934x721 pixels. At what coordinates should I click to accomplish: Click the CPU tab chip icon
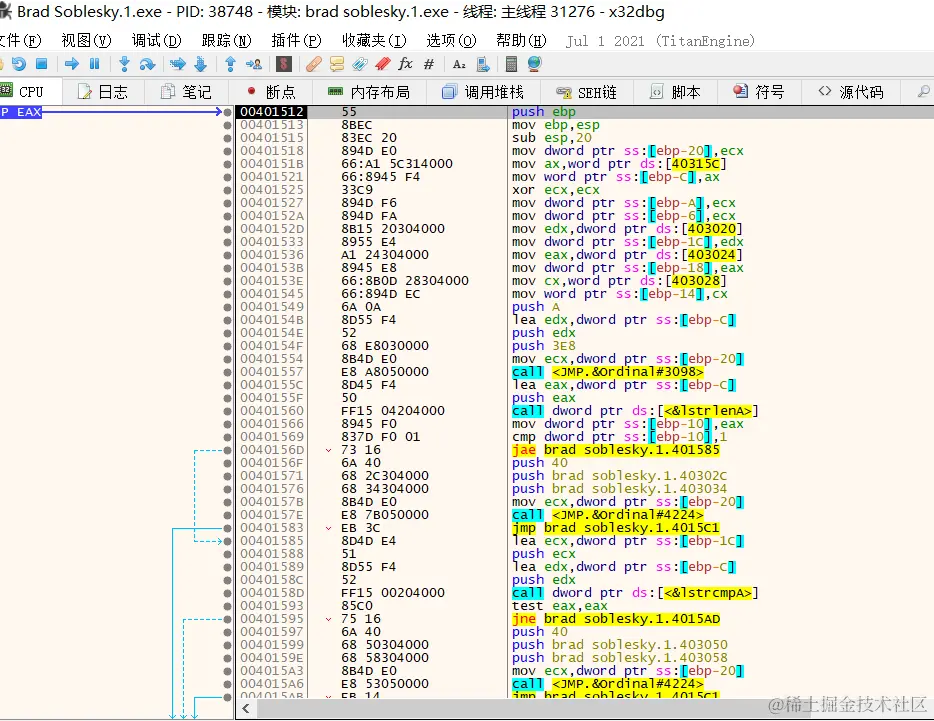[x=7, y=91]
